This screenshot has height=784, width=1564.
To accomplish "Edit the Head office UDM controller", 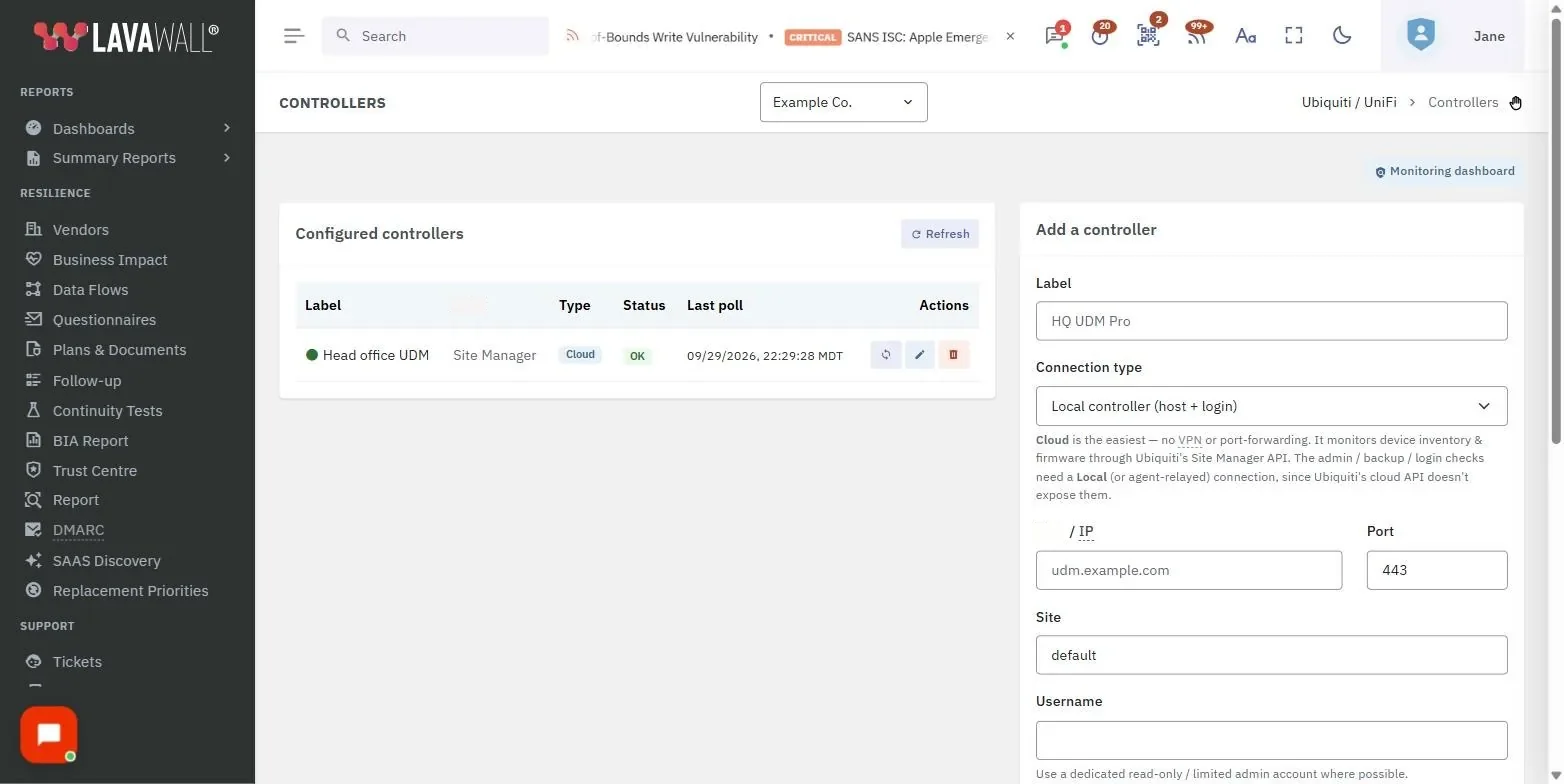I will coord(920,355).
